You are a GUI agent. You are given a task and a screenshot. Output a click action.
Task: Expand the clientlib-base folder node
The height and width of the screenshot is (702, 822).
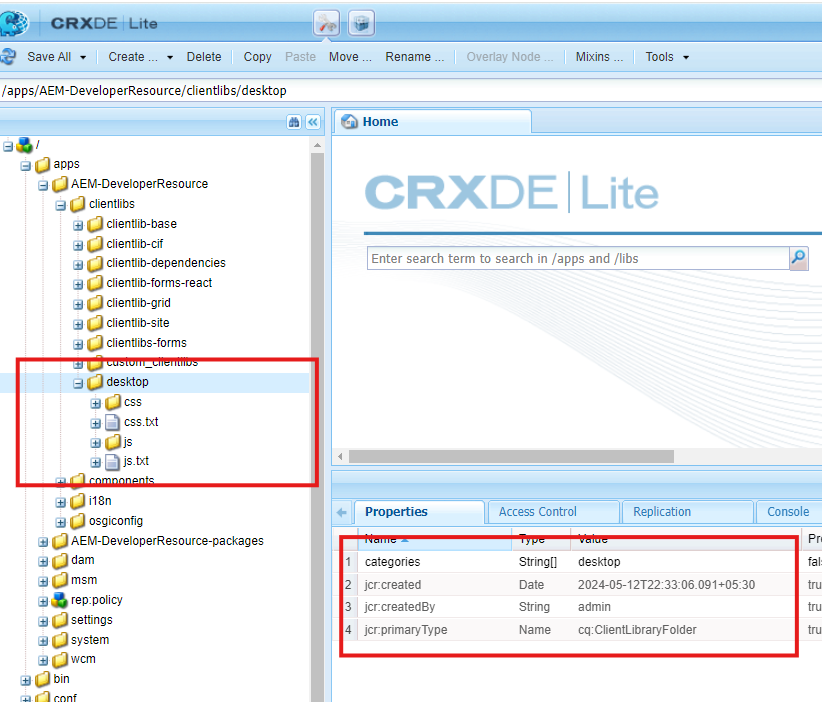78,224
